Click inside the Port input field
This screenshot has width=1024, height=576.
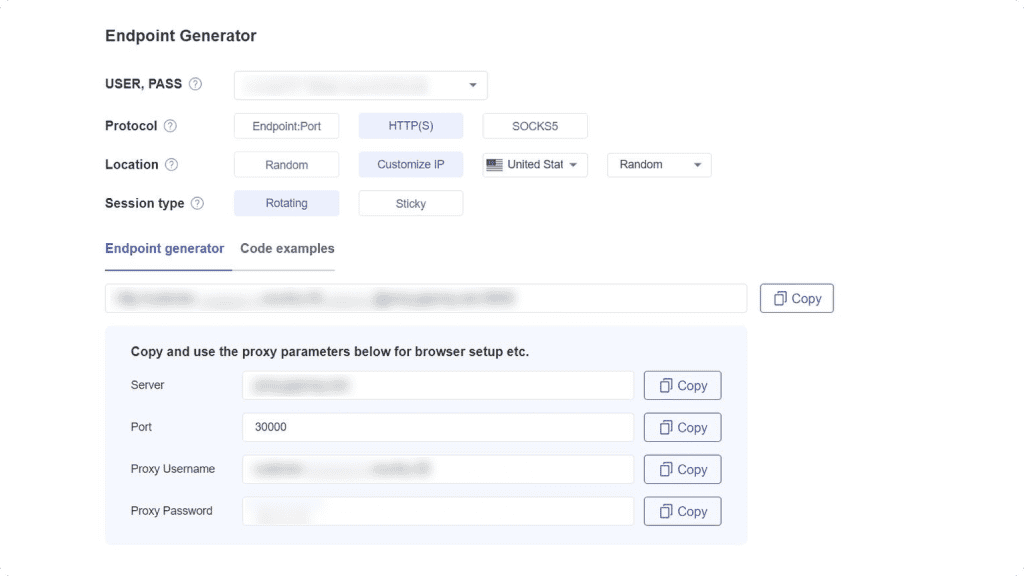click(x=438, y=427)
